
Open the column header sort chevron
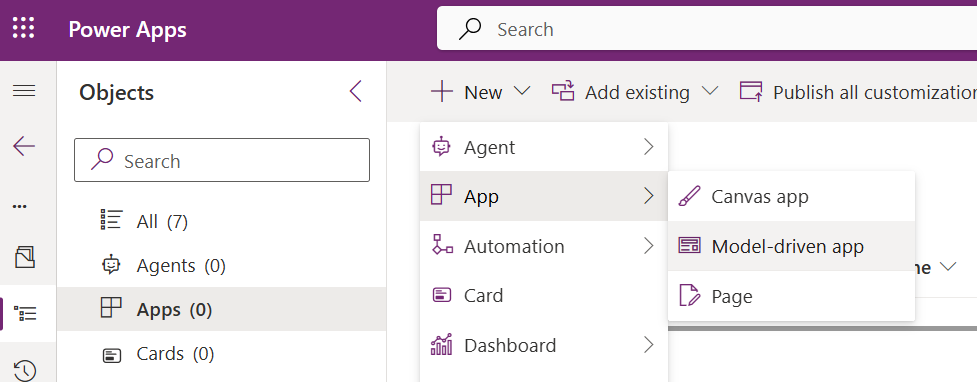(947, 267)
